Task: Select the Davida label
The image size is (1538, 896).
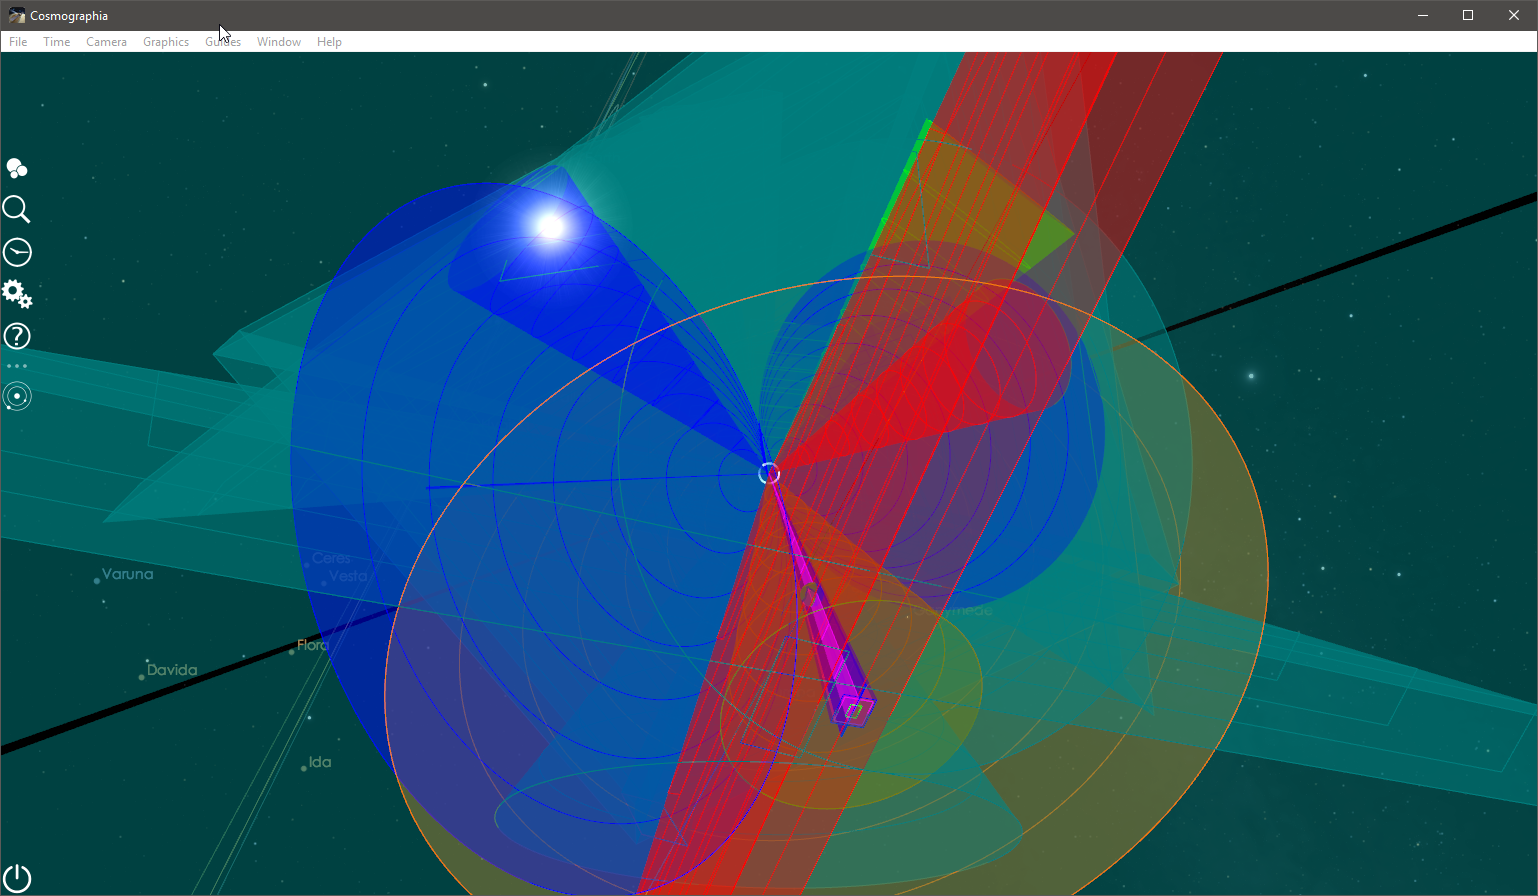Action: pos(172,670)
